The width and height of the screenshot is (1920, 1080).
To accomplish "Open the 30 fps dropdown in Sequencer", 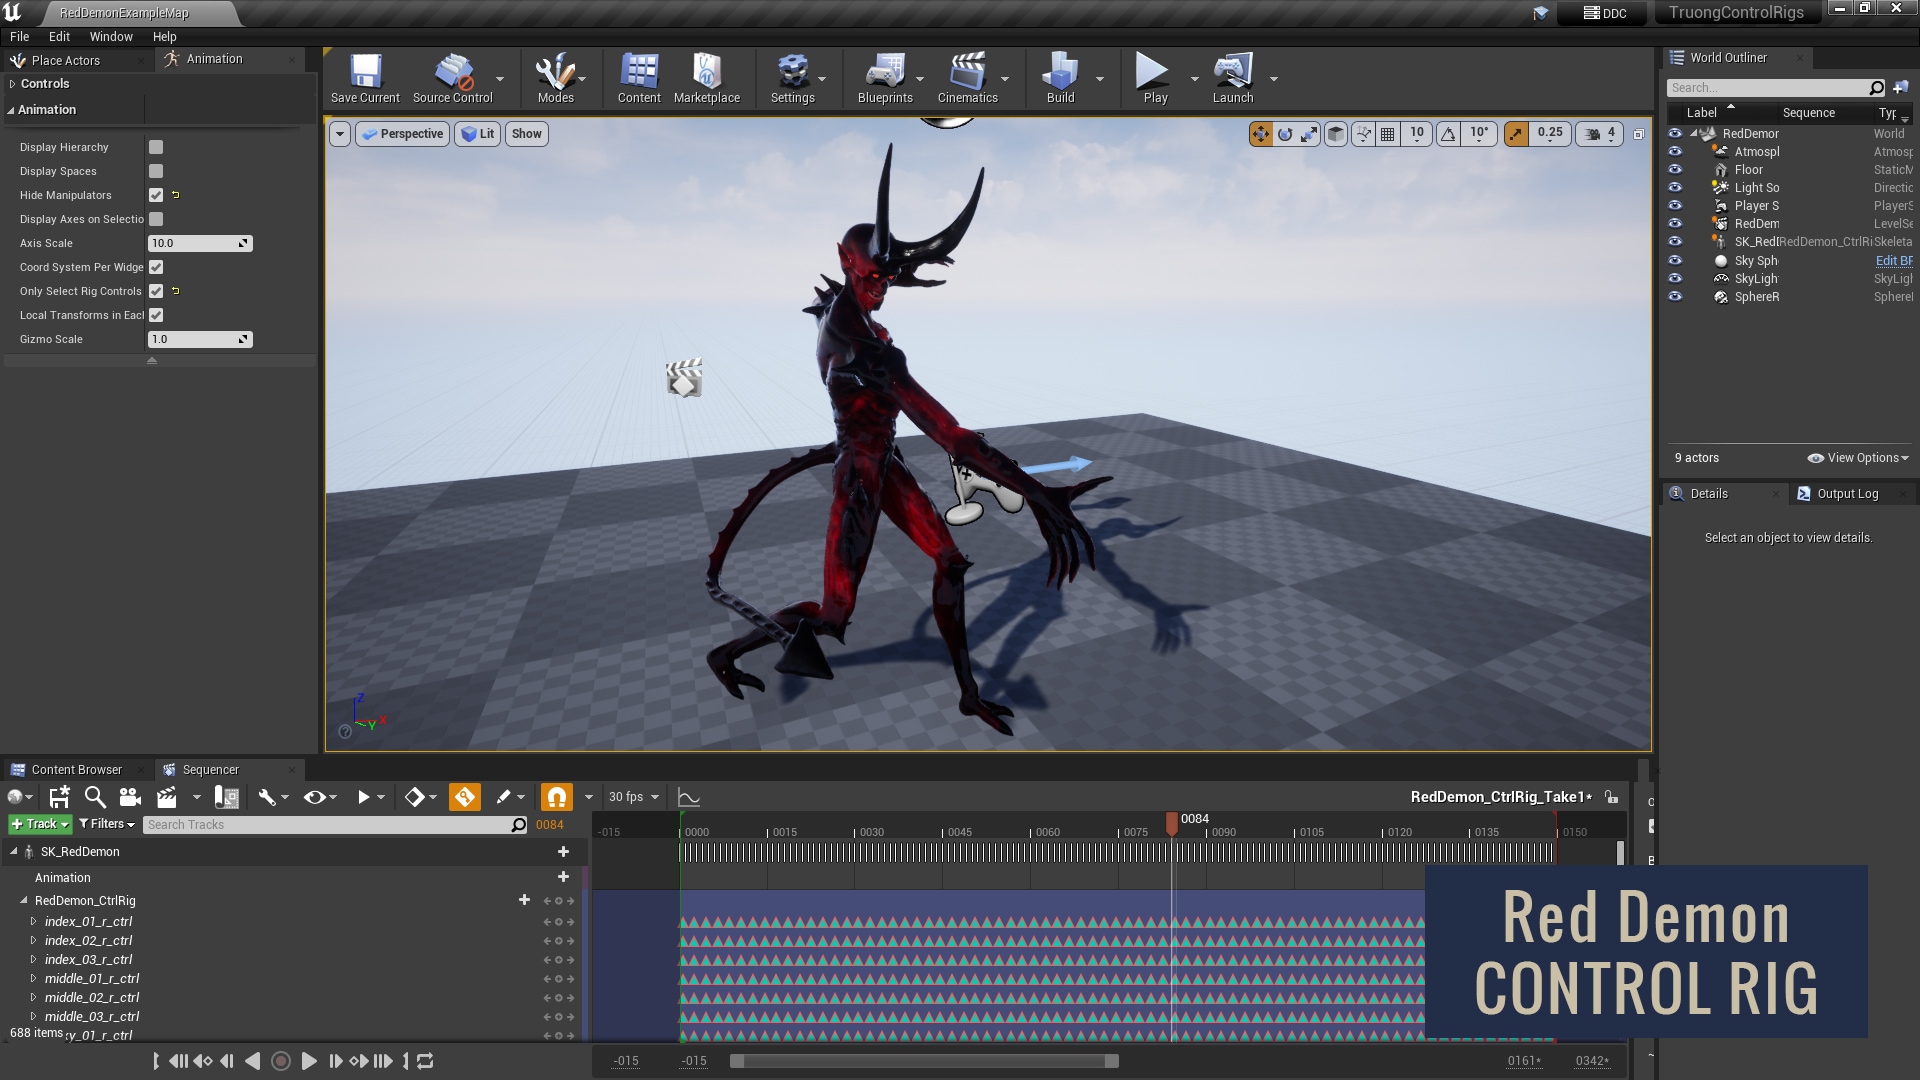I will (x=631, y=797).
